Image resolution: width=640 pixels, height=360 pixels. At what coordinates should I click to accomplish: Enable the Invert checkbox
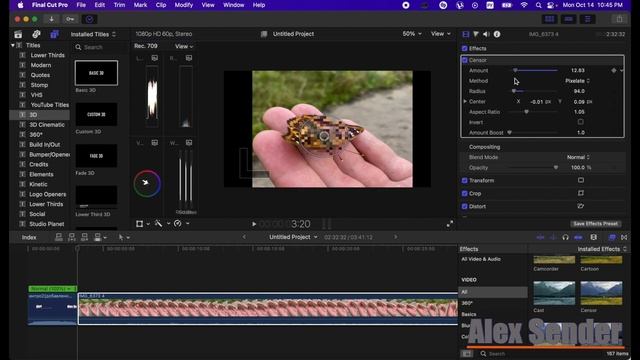[580, 122]
